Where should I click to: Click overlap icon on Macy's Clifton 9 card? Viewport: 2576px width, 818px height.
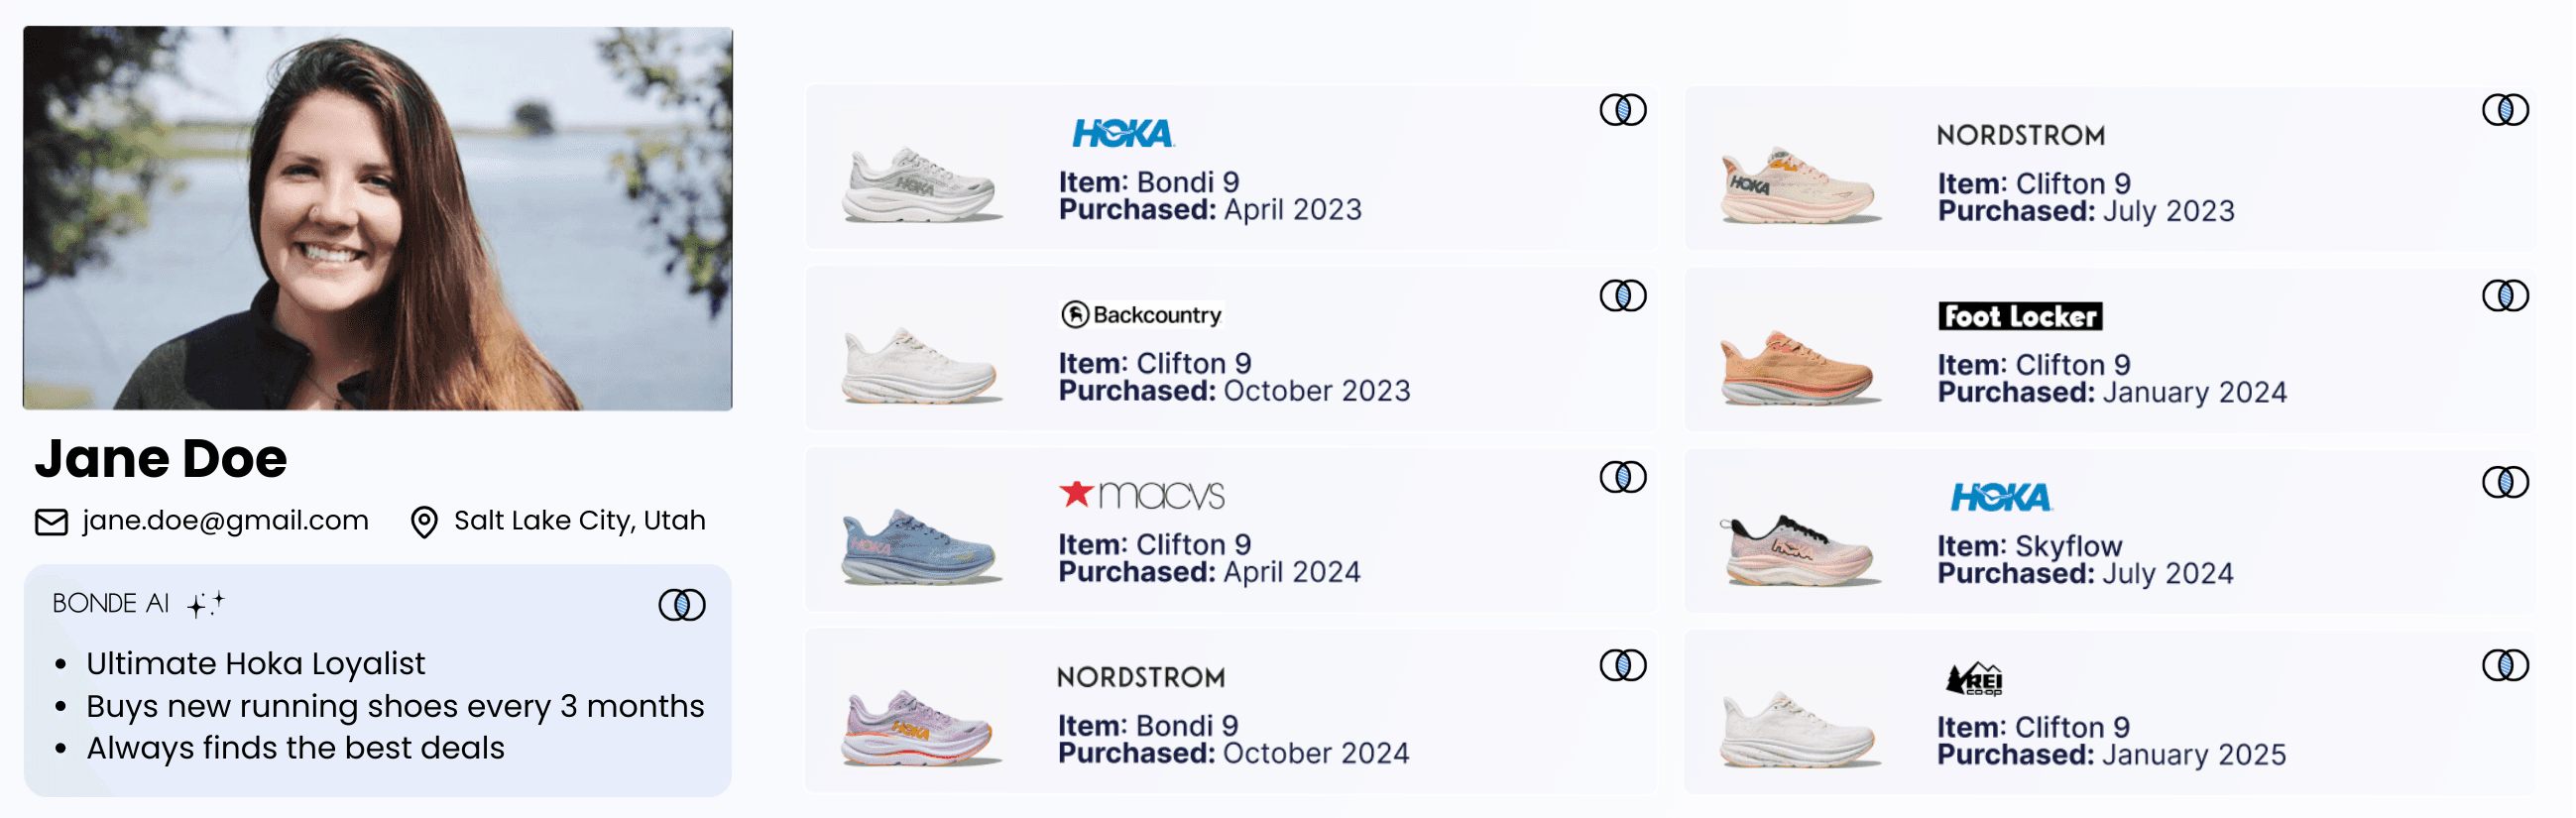[x=1622, y=477]
